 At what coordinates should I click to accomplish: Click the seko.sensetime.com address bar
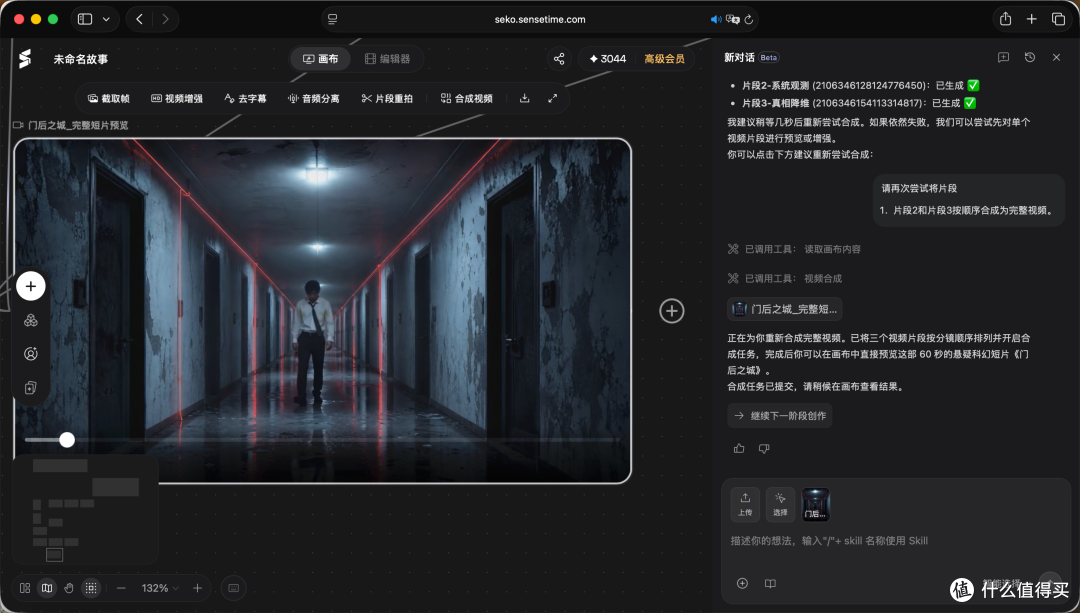pos(540,19)
